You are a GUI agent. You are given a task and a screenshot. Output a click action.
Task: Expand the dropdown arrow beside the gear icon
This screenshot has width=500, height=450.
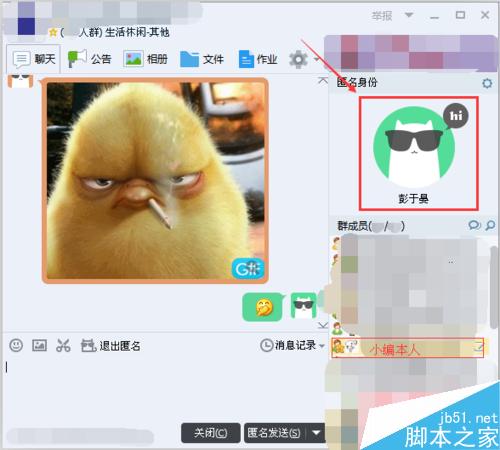(x=316, y=59)
